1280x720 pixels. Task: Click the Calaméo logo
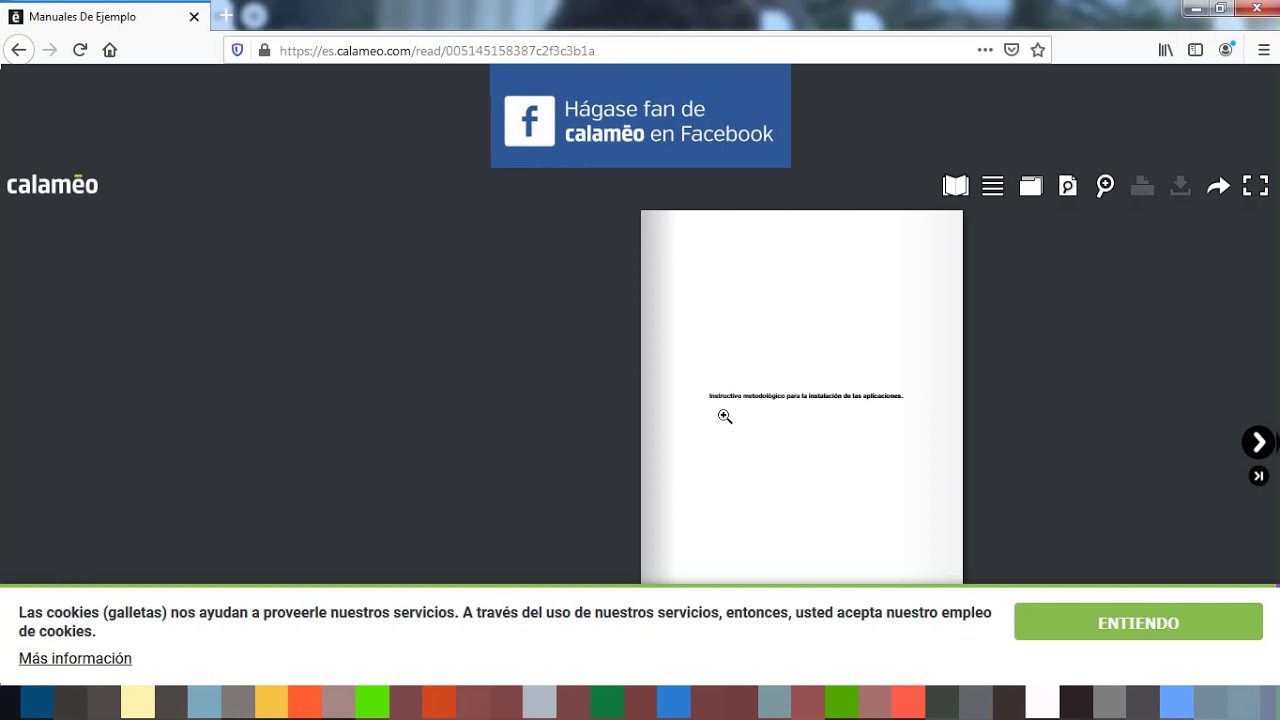[52, 185]
